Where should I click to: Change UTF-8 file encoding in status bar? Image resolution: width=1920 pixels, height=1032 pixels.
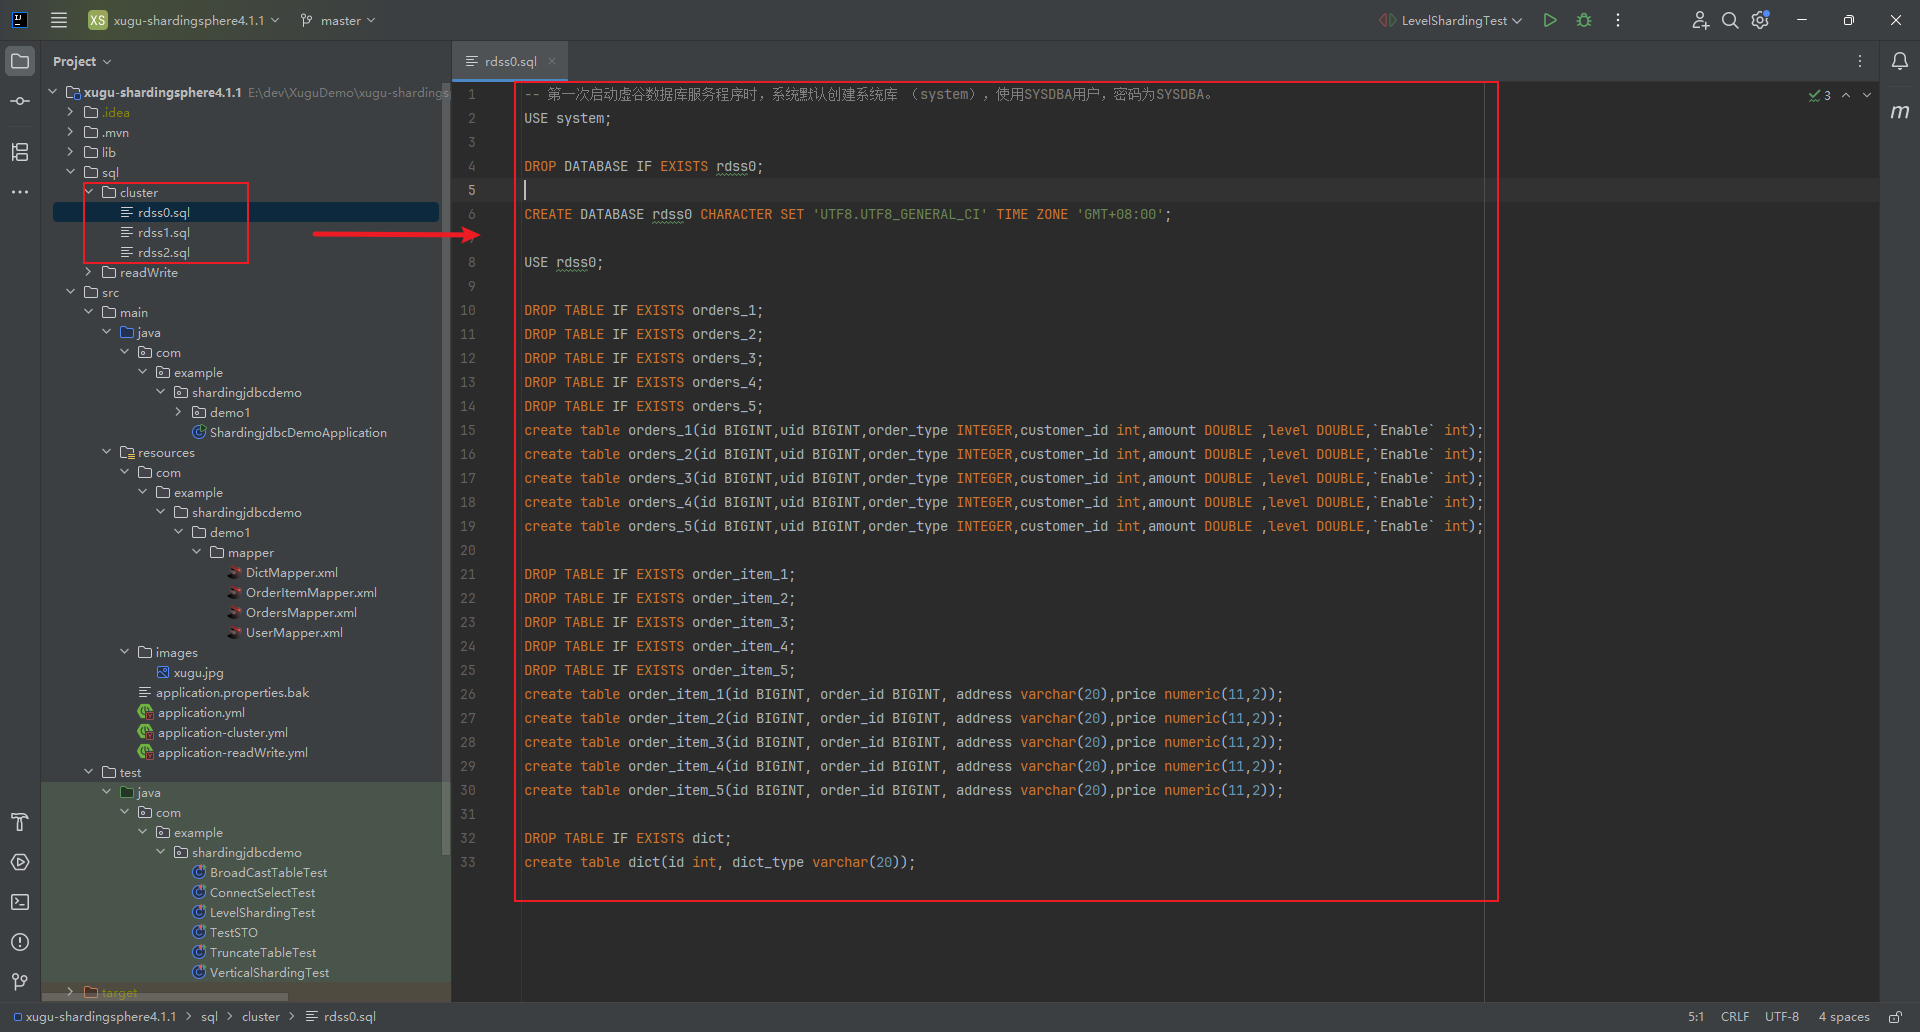click(1781, 1017)
